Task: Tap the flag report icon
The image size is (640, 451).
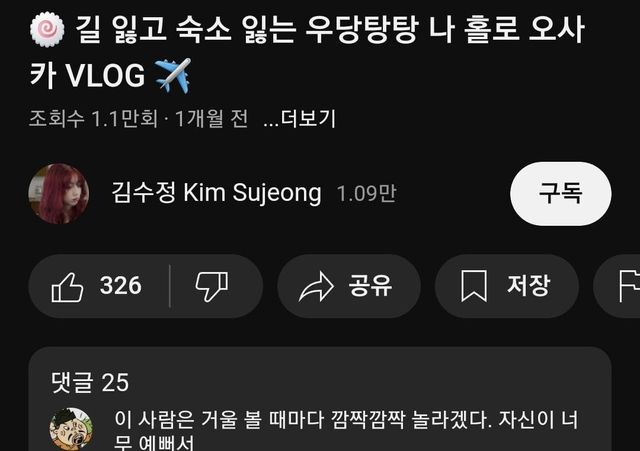Action: [x=629, y=286]
